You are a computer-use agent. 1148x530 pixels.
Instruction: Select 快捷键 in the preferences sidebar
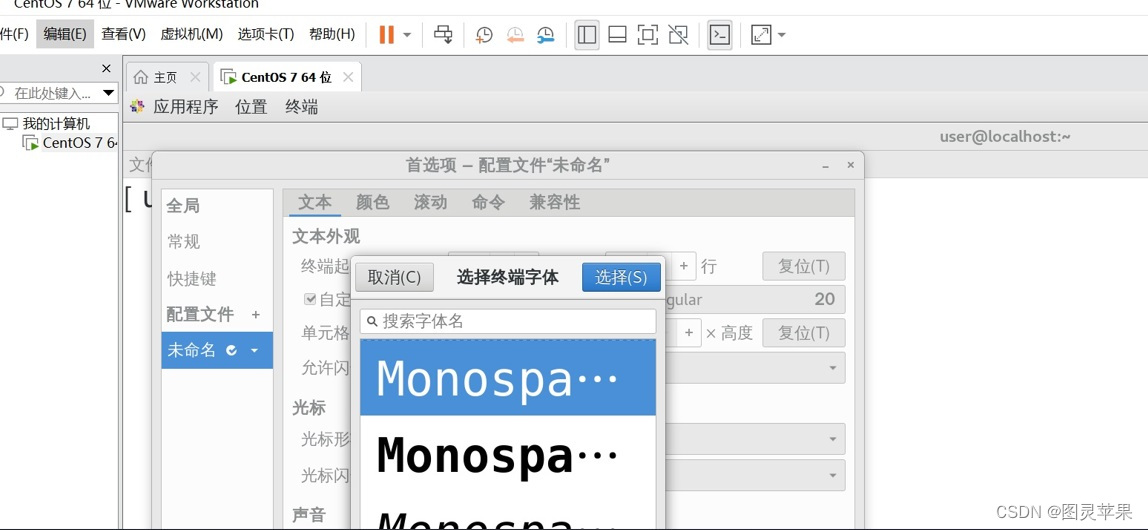tap(192, 278)
